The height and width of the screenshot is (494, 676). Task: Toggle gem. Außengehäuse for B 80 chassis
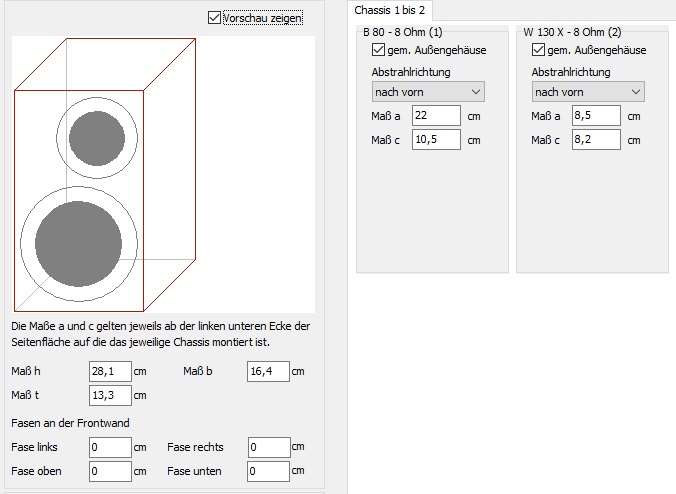click(x=378, y=50)
